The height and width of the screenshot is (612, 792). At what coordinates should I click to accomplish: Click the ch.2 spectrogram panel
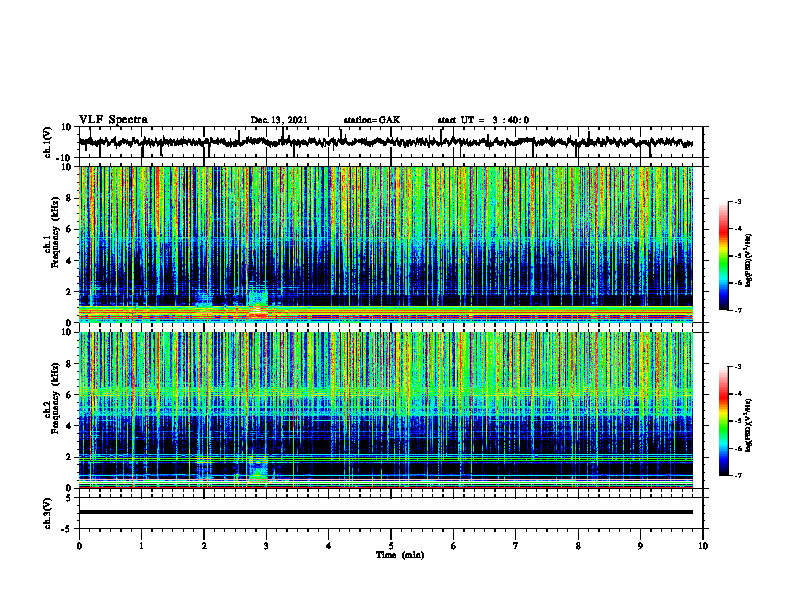tap(385, 410)
